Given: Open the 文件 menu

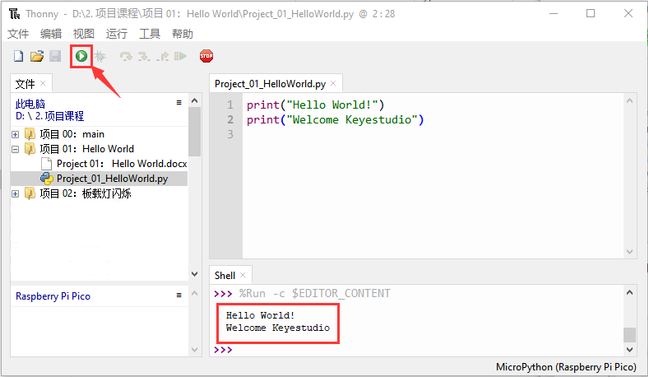Looking at the screenshot, I should [x=18, y=33].
